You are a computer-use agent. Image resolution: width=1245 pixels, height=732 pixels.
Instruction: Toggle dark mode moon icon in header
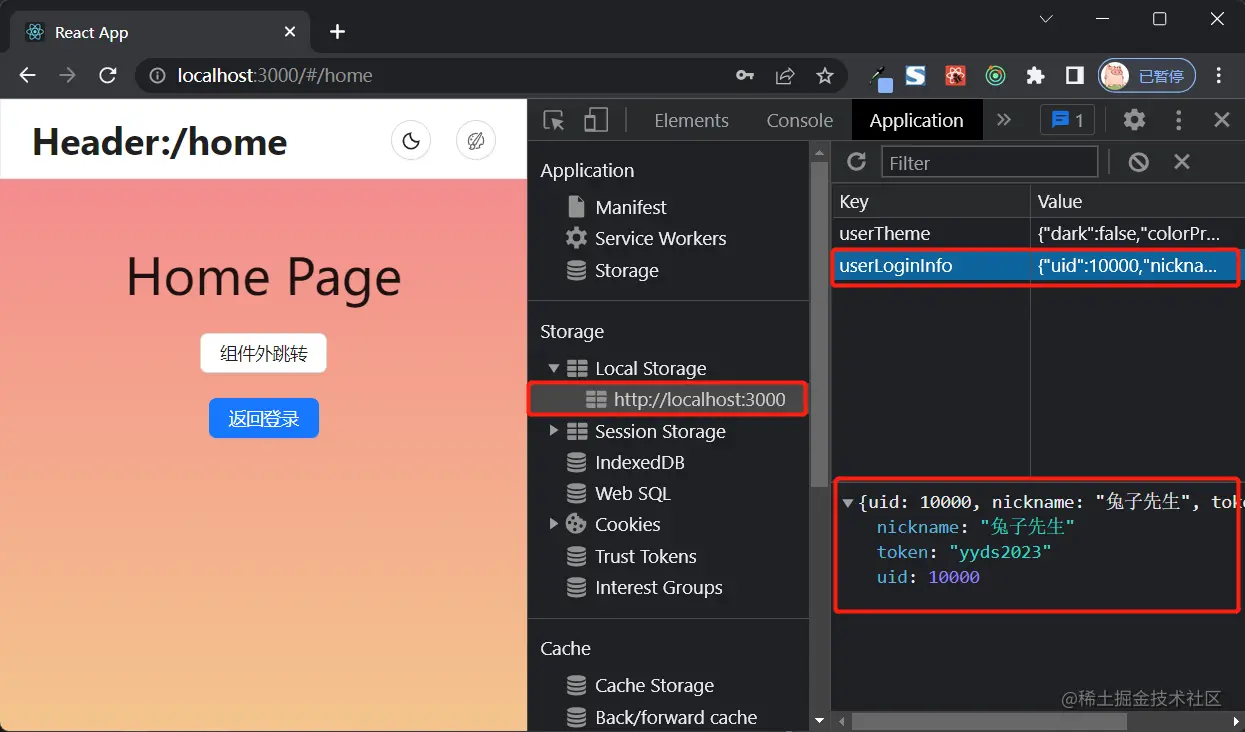point(410,141)
